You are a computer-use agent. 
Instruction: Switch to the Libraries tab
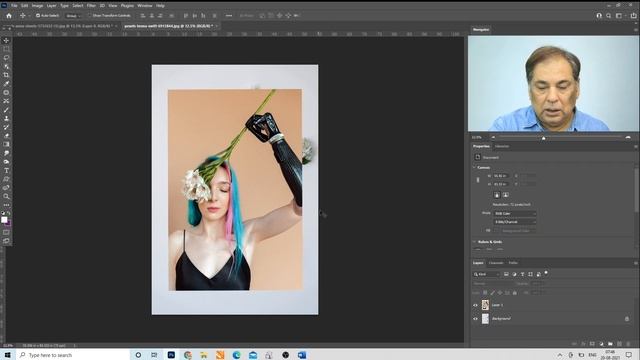click(502, 147)
